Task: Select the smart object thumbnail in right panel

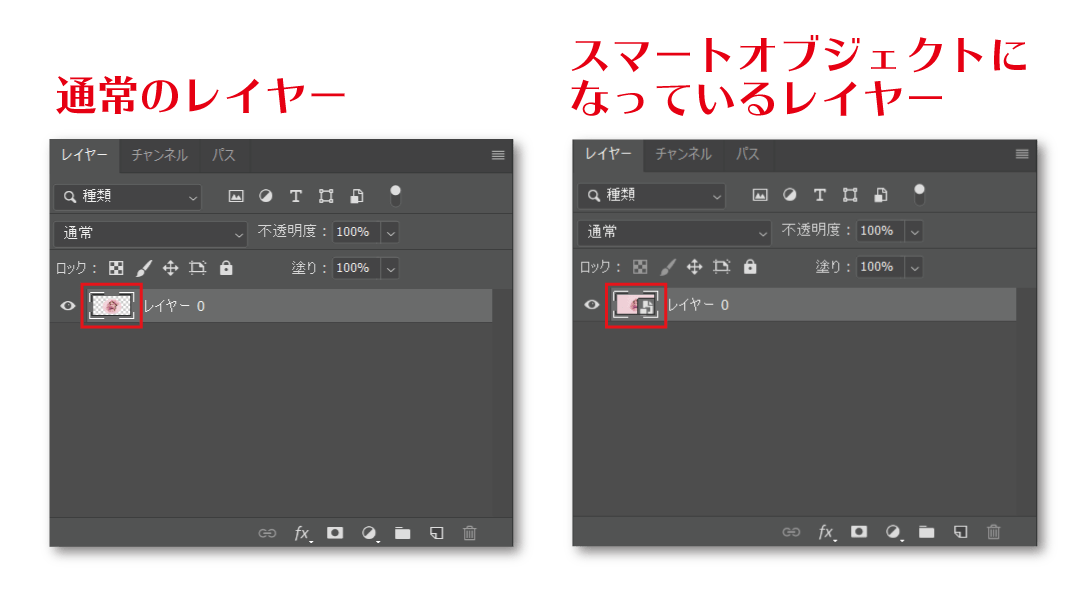Action: click(636, 304)
